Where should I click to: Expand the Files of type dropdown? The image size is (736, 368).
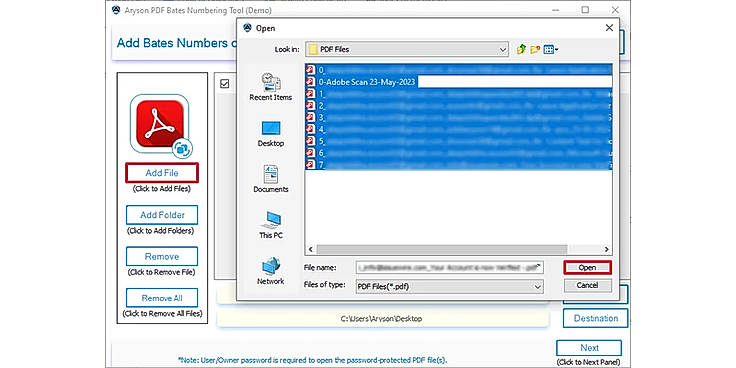(538, 286)
